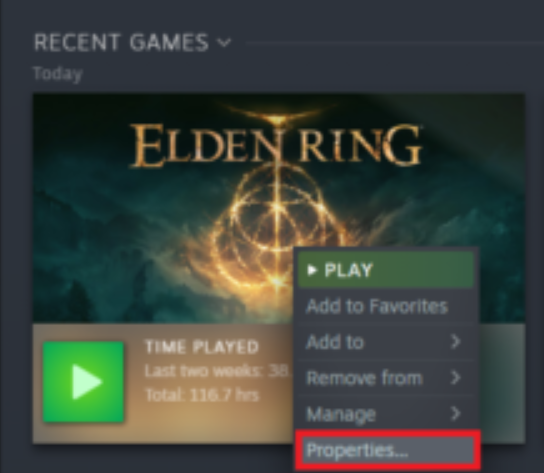Open the Remove from submenu

386,378
